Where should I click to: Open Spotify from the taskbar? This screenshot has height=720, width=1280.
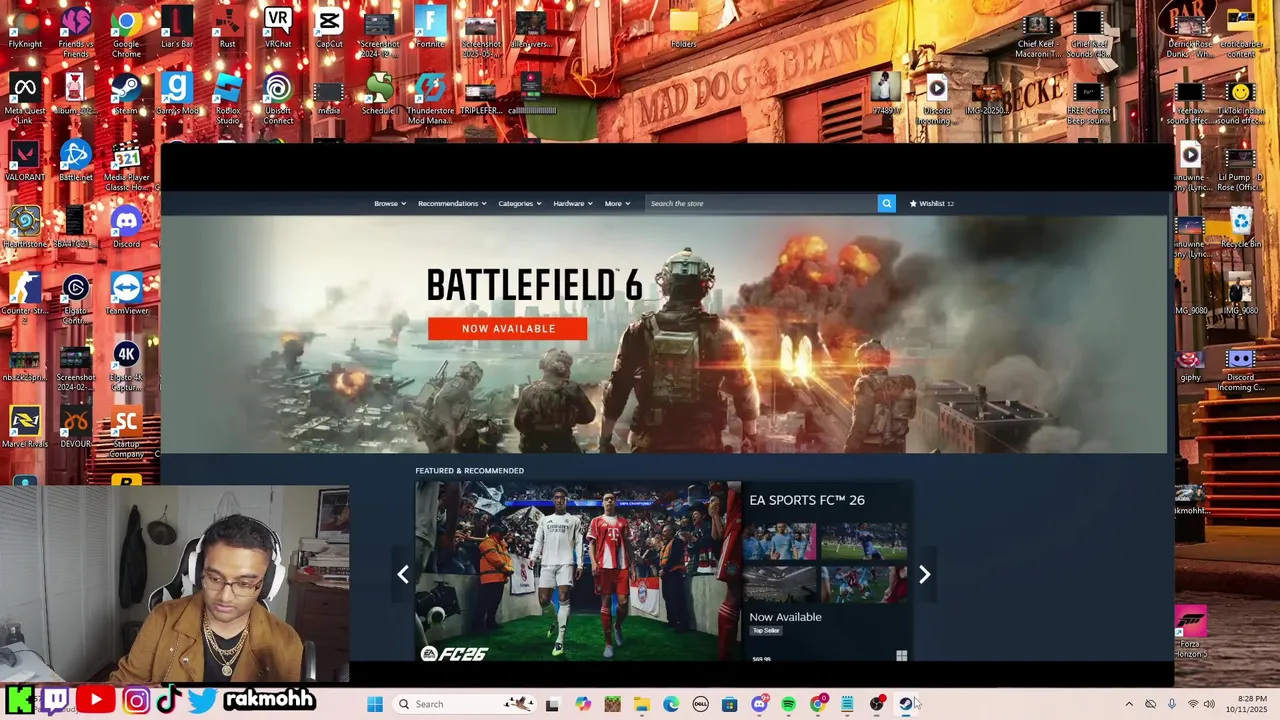(788, 704)
